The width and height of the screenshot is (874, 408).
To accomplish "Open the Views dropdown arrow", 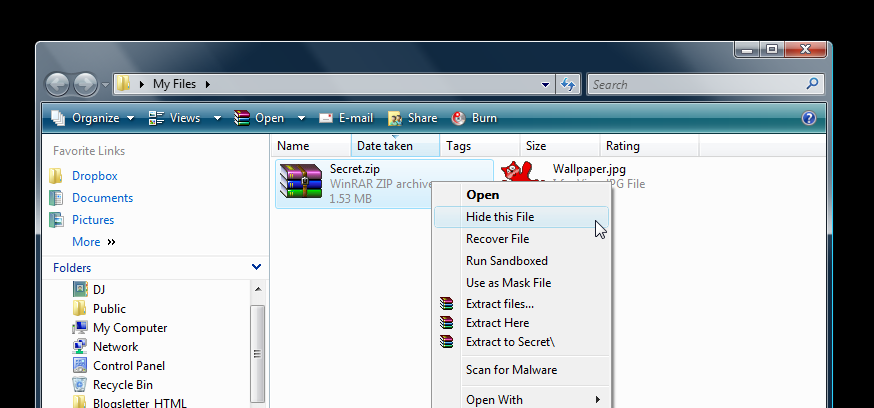I will pos(217,118).
